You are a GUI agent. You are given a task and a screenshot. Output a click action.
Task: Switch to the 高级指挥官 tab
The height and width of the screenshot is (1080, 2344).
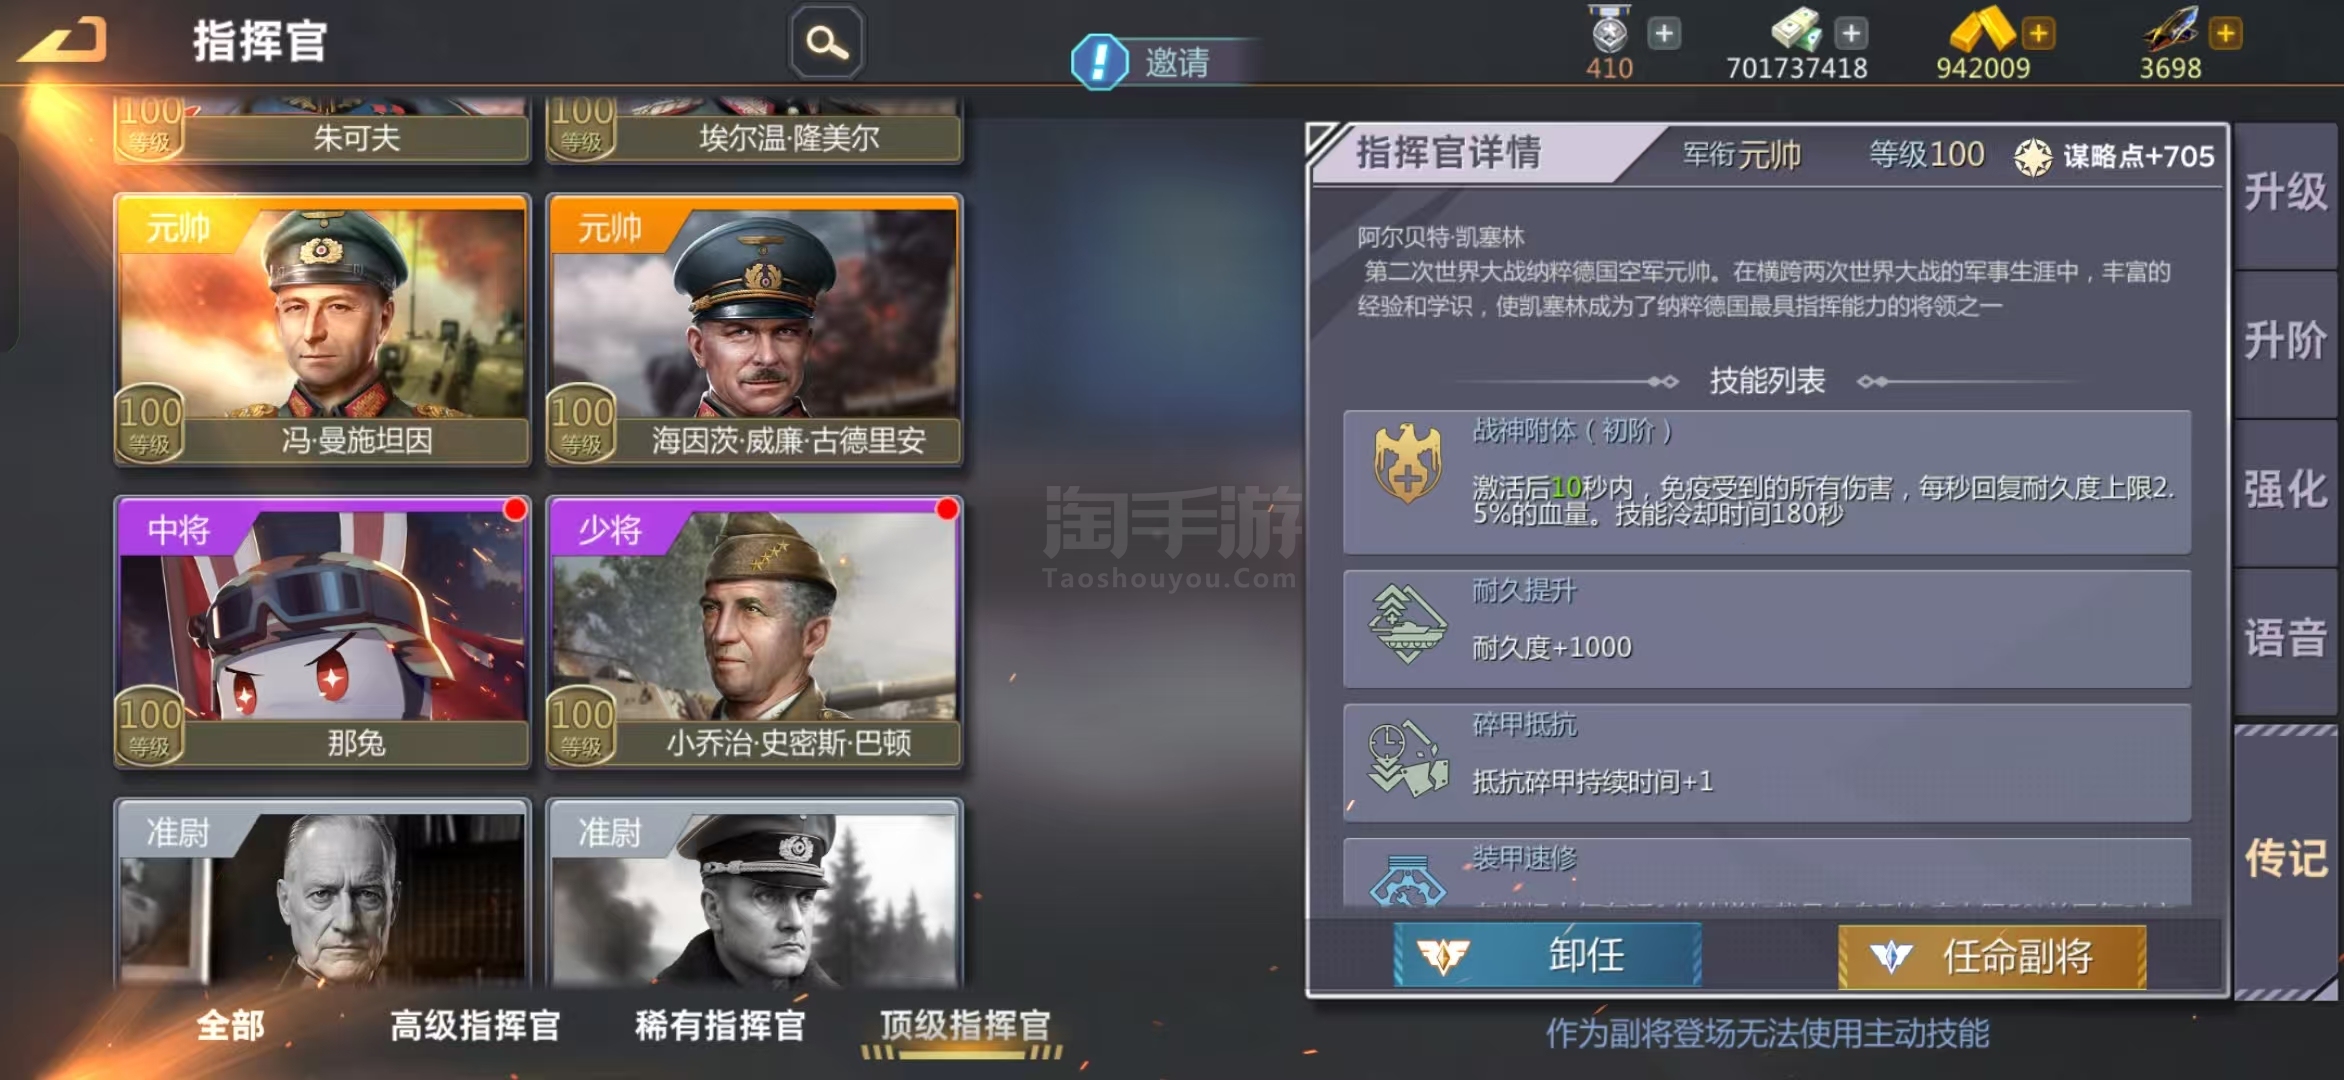coord(475,1025)
